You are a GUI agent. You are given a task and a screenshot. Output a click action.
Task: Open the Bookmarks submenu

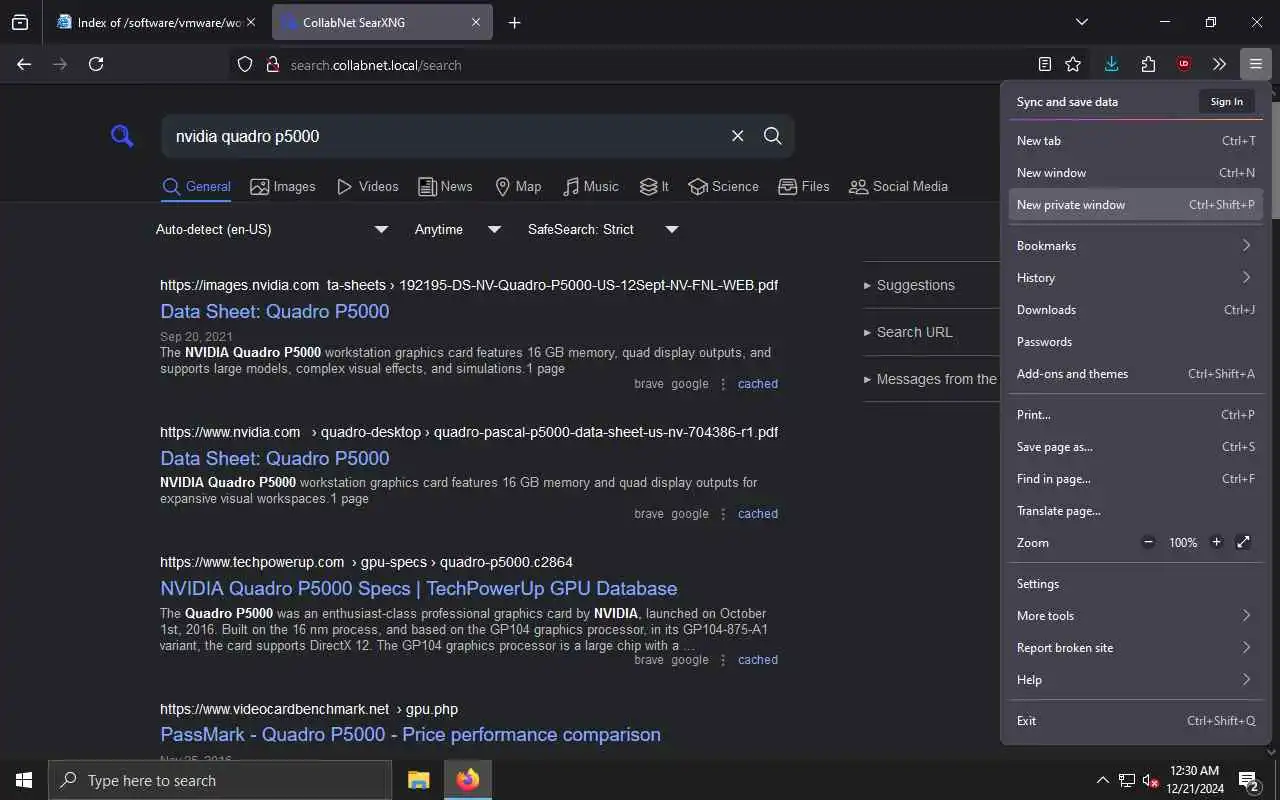(x=1135, y=245)
